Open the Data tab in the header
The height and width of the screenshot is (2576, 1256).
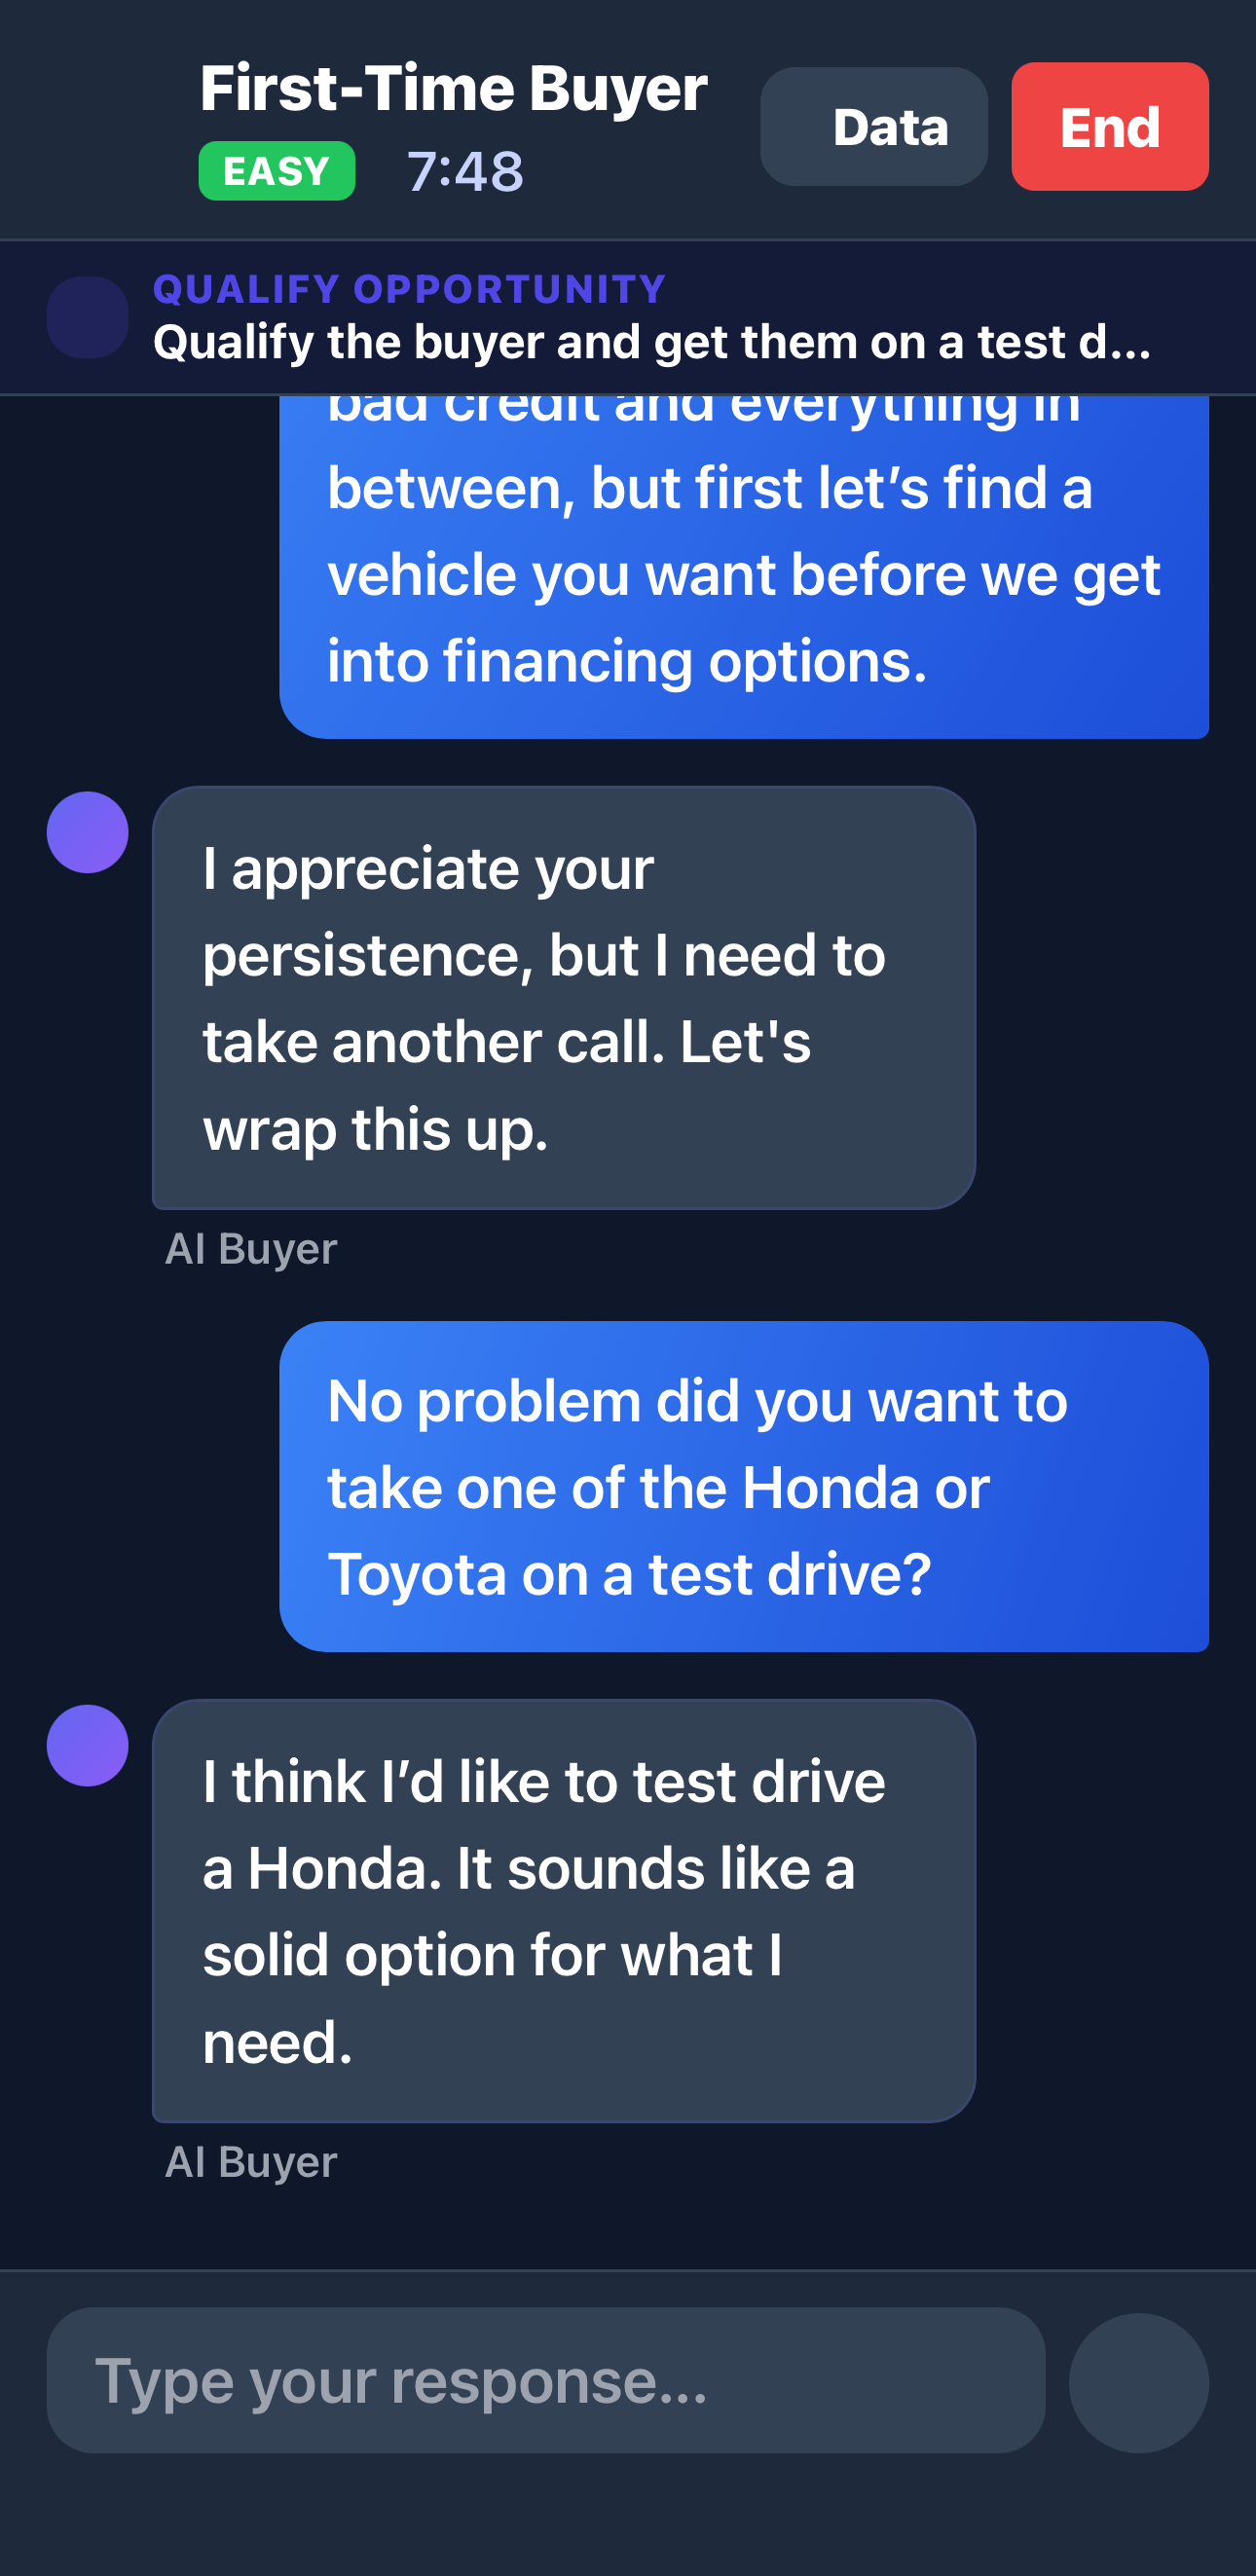[873, 126]
